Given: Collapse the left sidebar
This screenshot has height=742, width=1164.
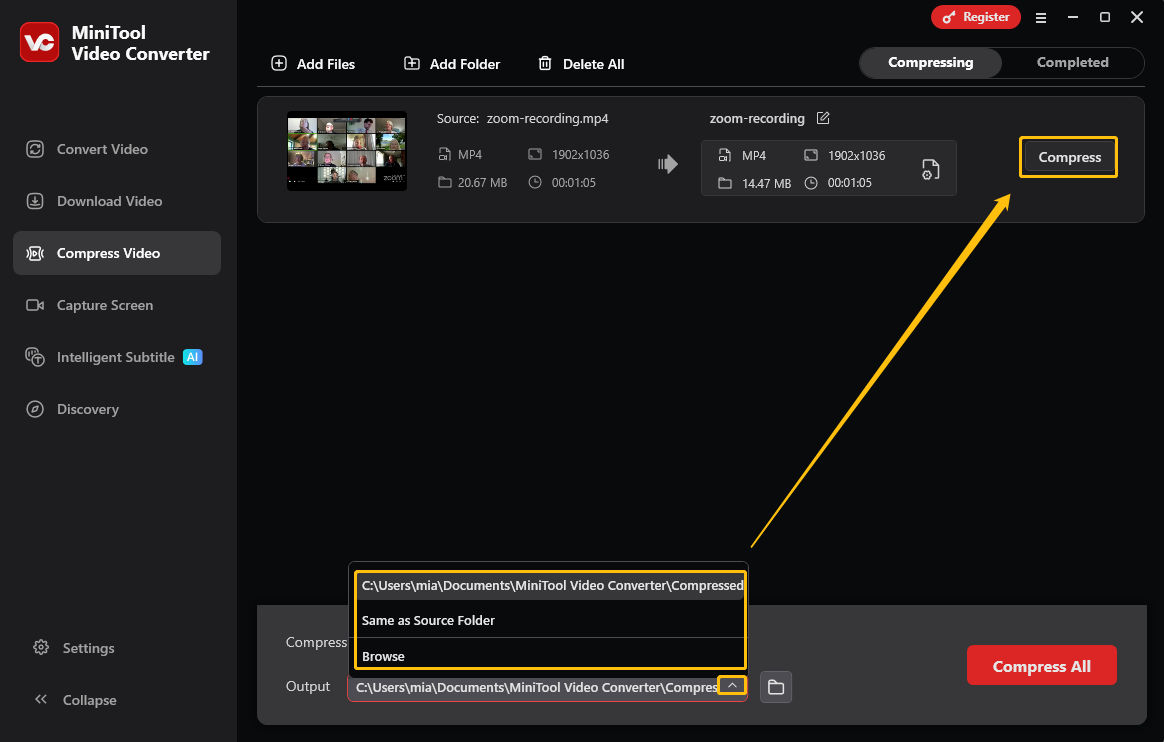Looking at the screenshot, I should (75, 700).
